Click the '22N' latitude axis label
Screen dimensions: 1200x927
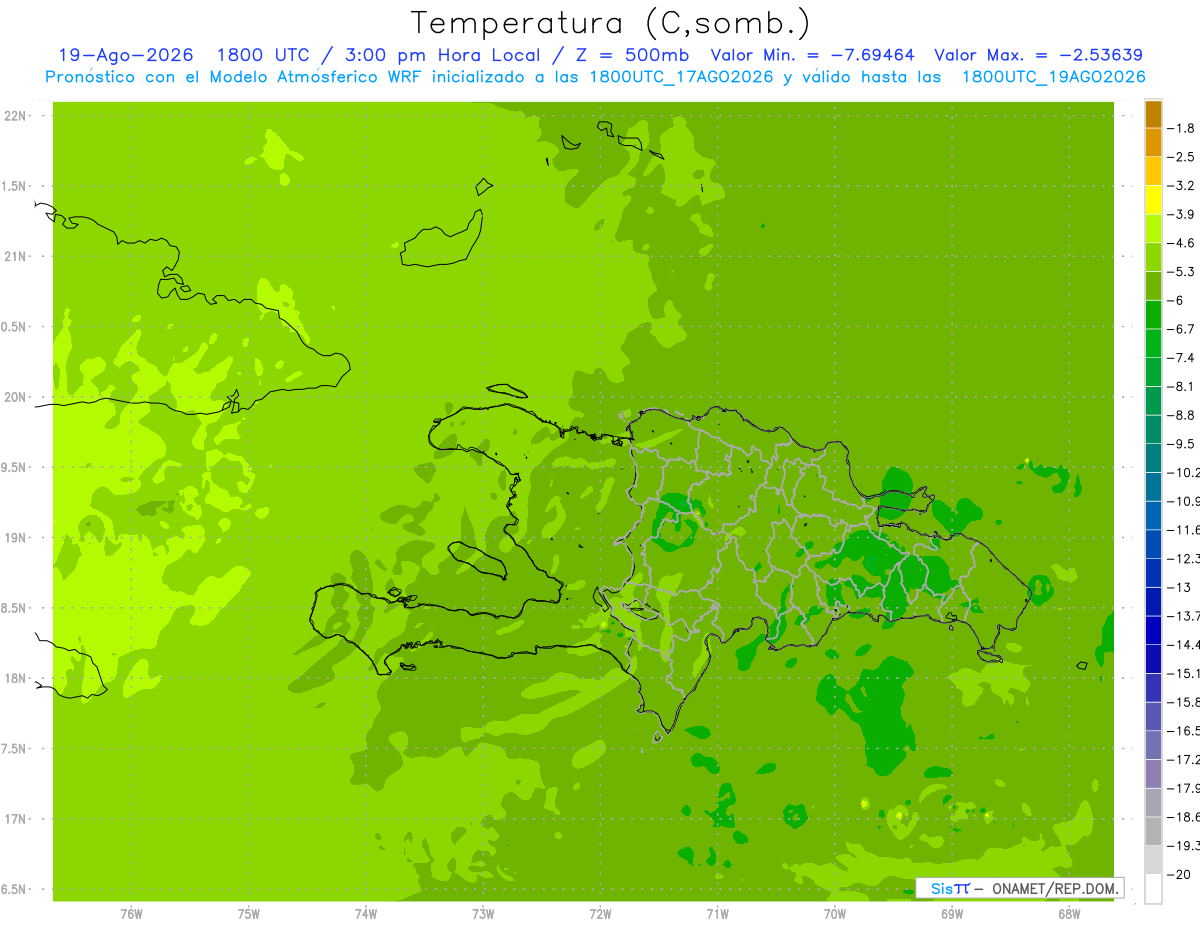(15, 116)
